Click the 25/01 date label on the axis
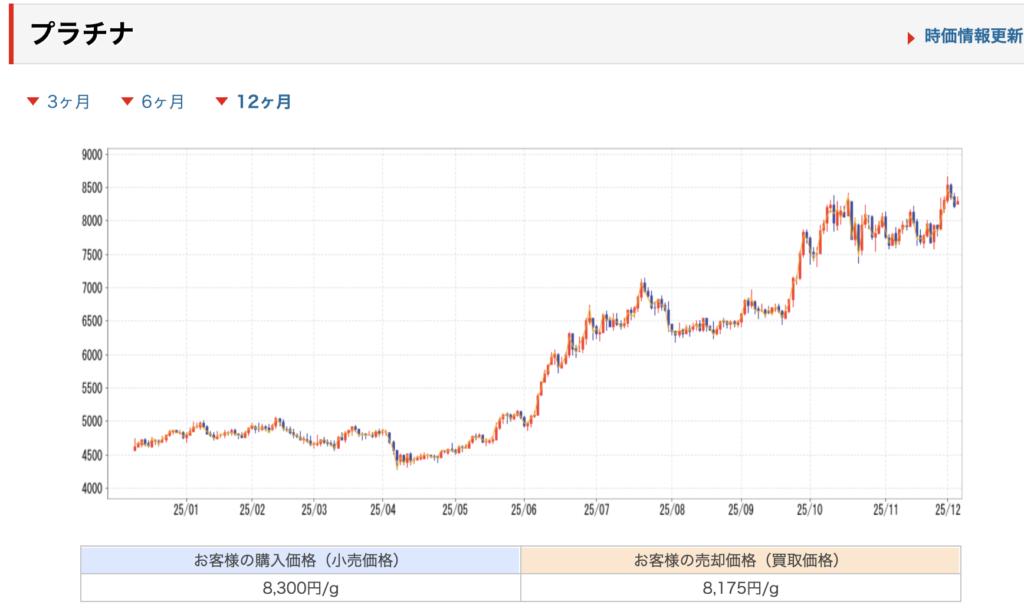This screenshot has width=1024, height=615. (186, 508)
